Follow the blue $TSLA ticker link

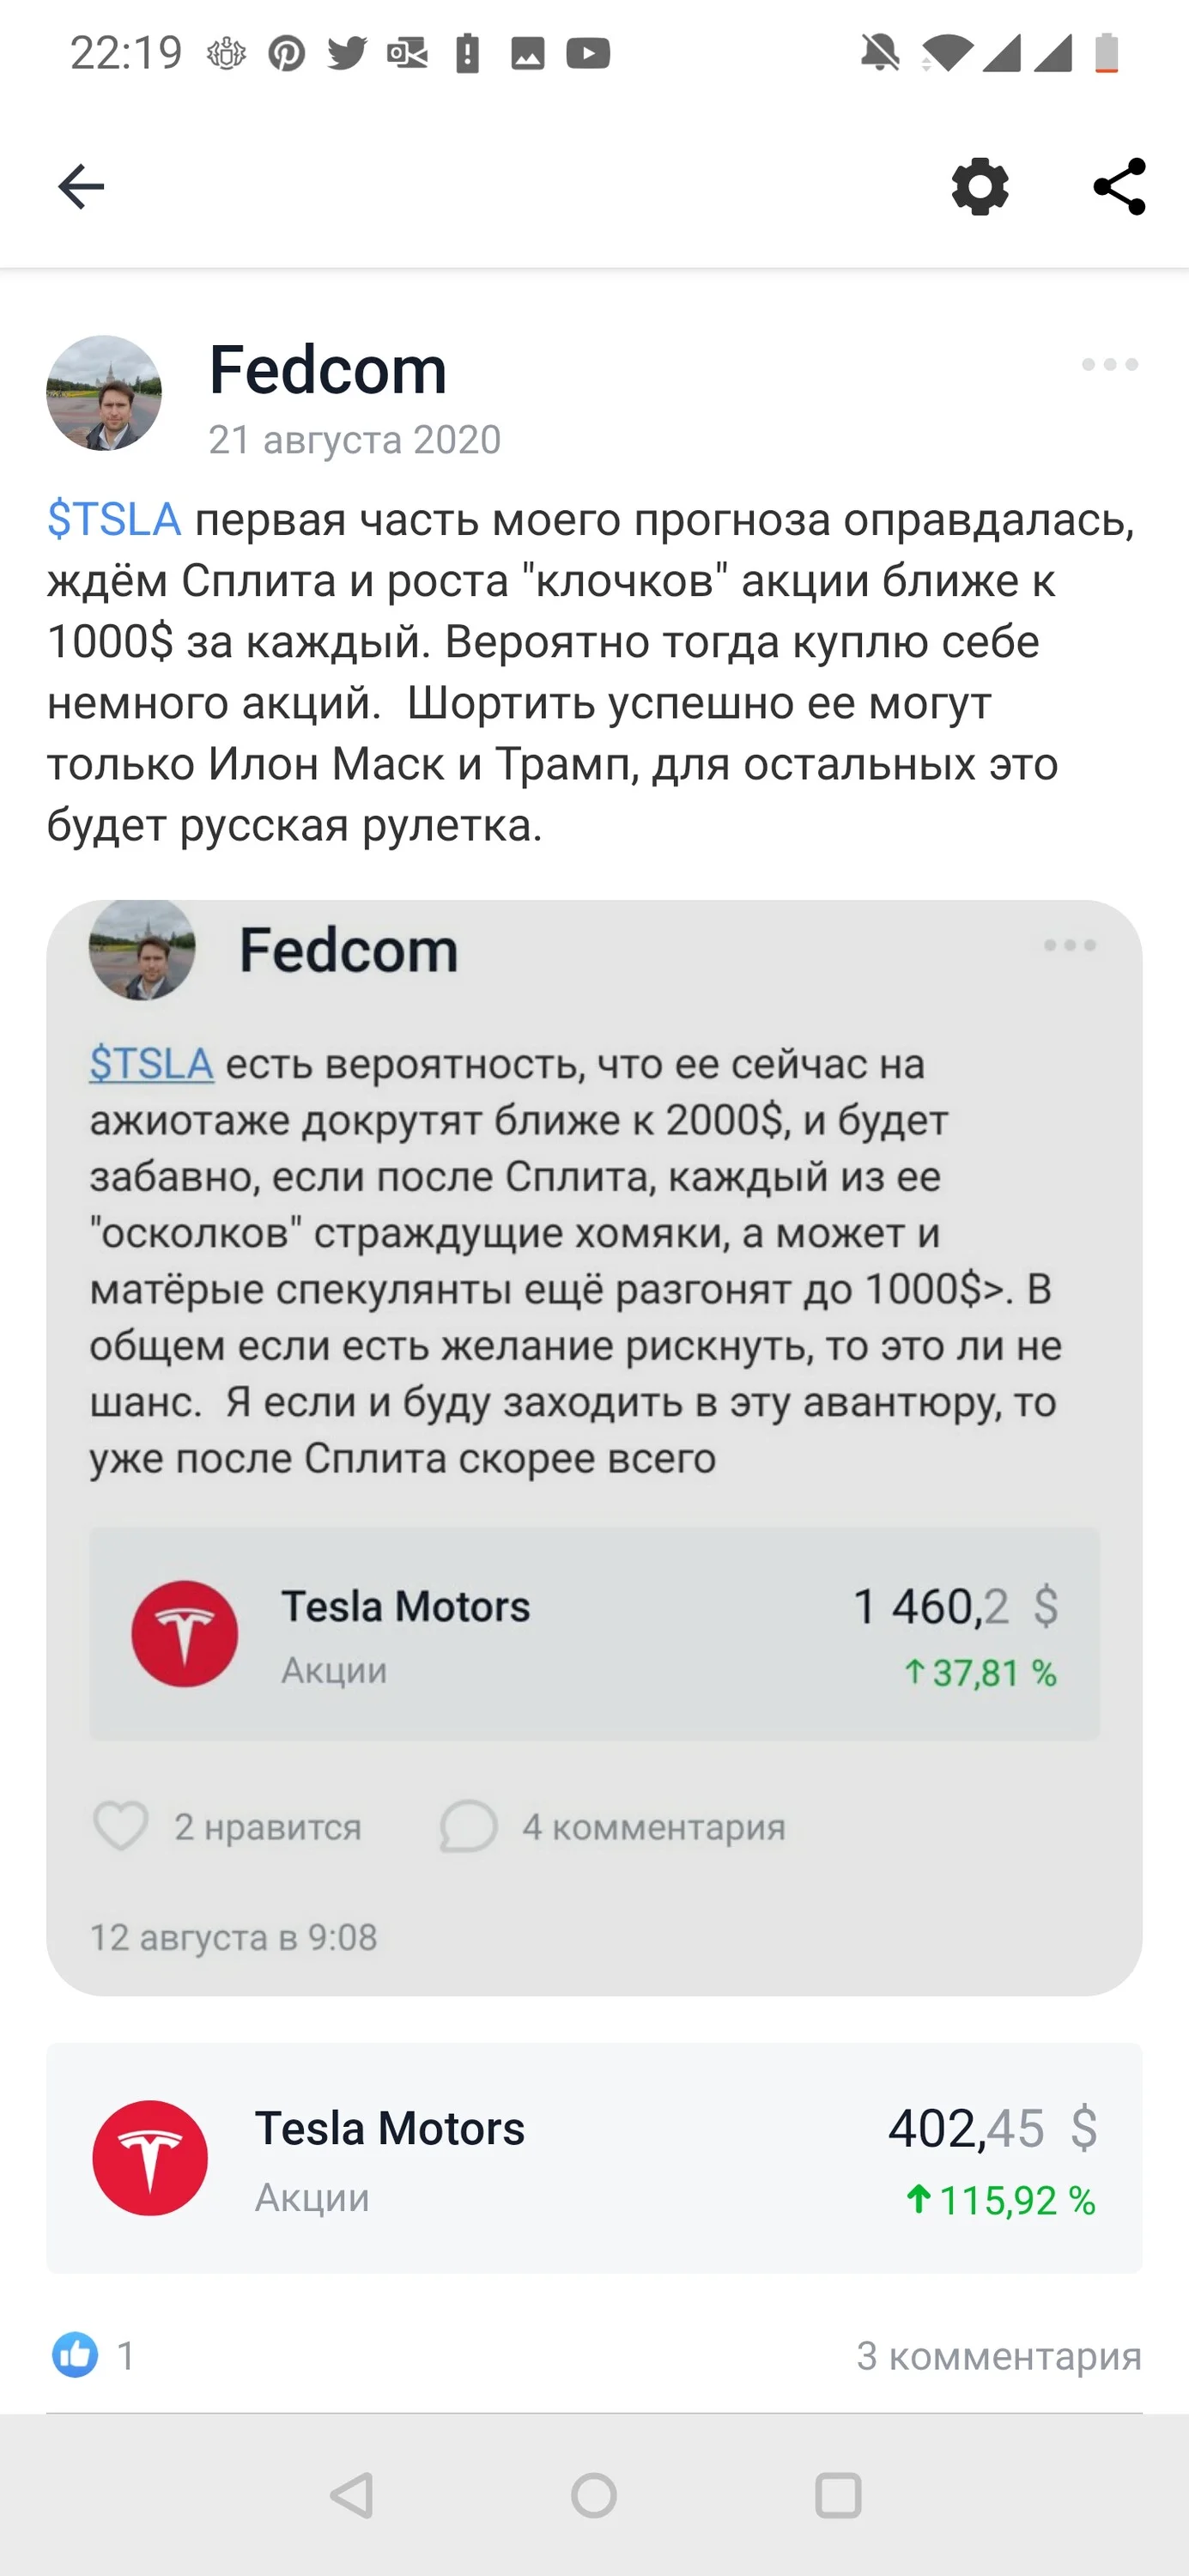[x=114, y=519]
